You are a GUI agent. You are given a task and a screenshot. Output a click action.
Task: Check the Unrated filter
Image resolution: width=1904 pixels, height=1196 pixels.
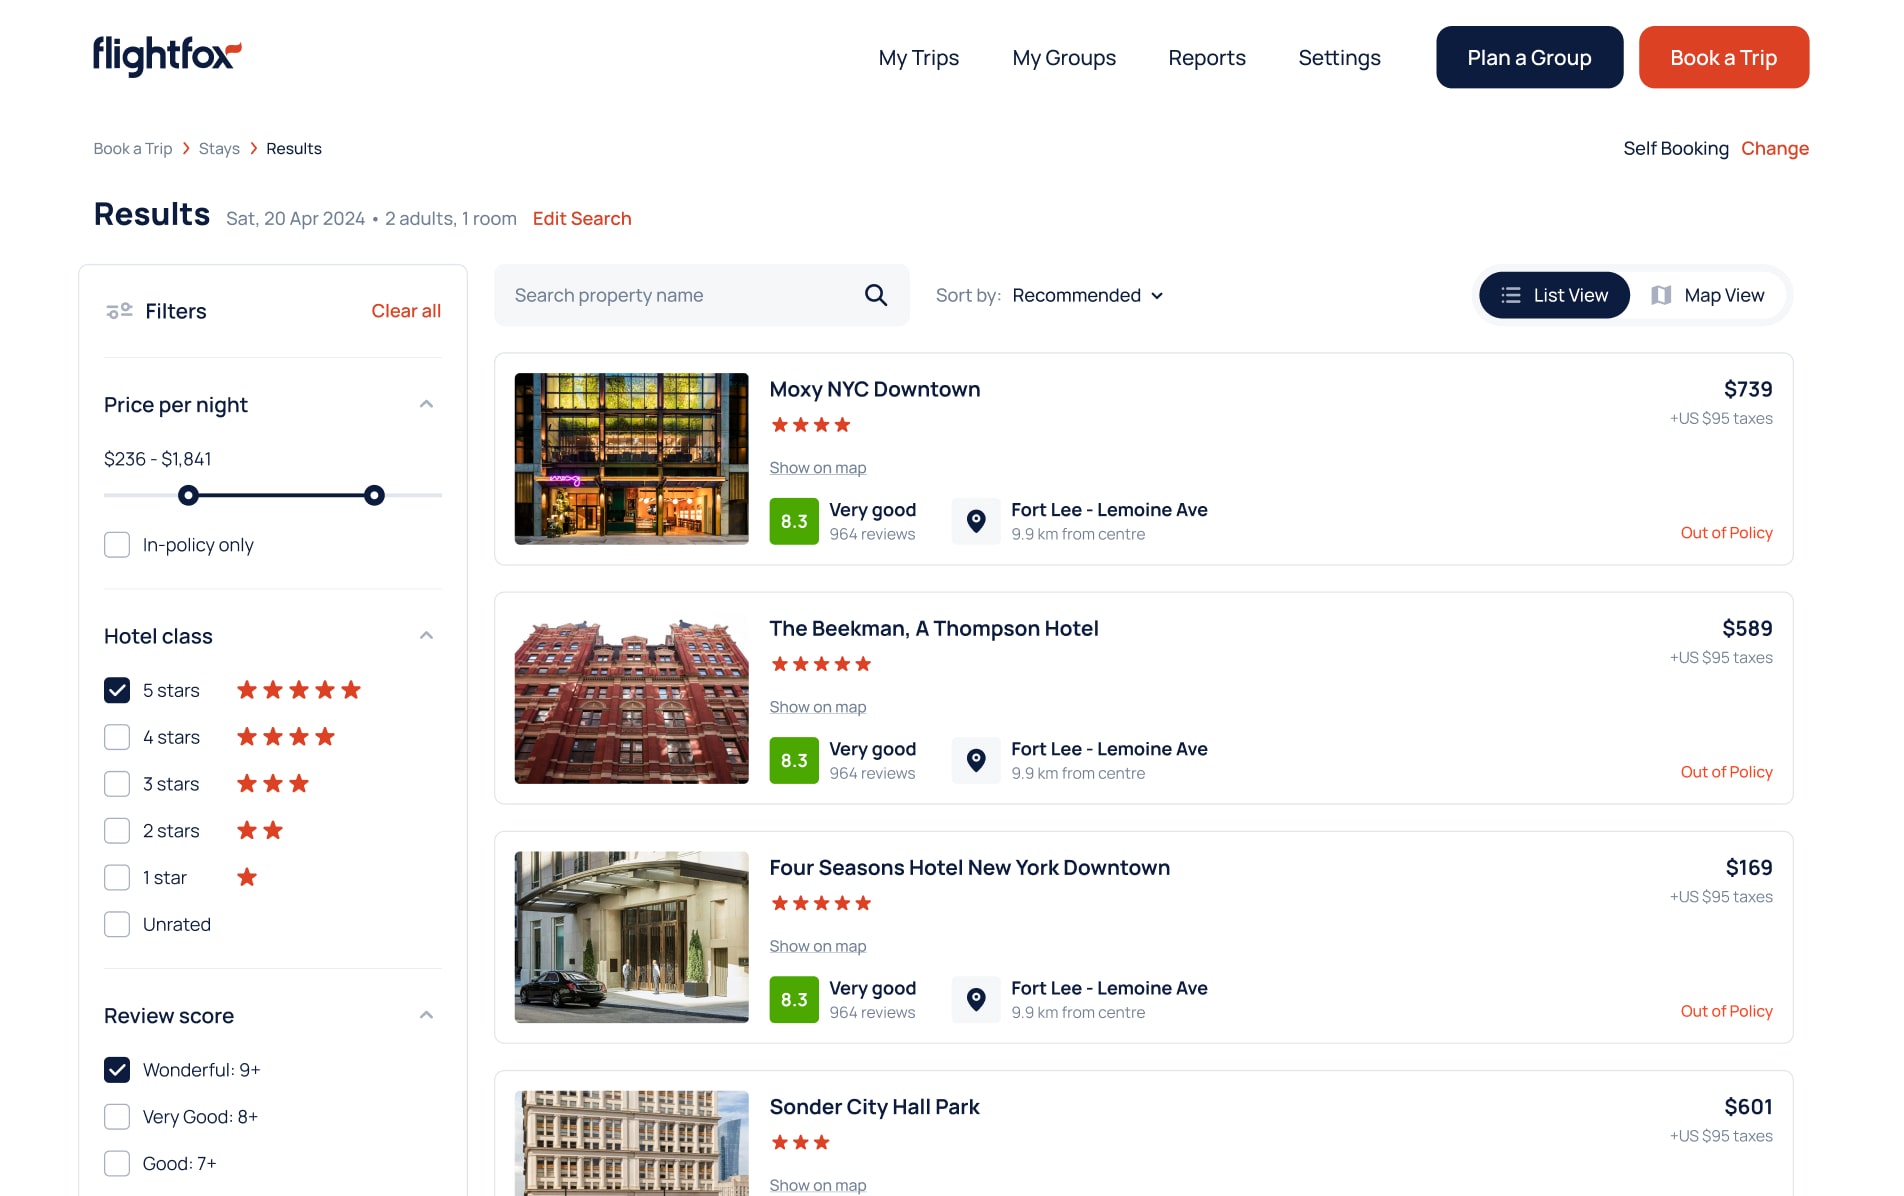click(117, 924)
